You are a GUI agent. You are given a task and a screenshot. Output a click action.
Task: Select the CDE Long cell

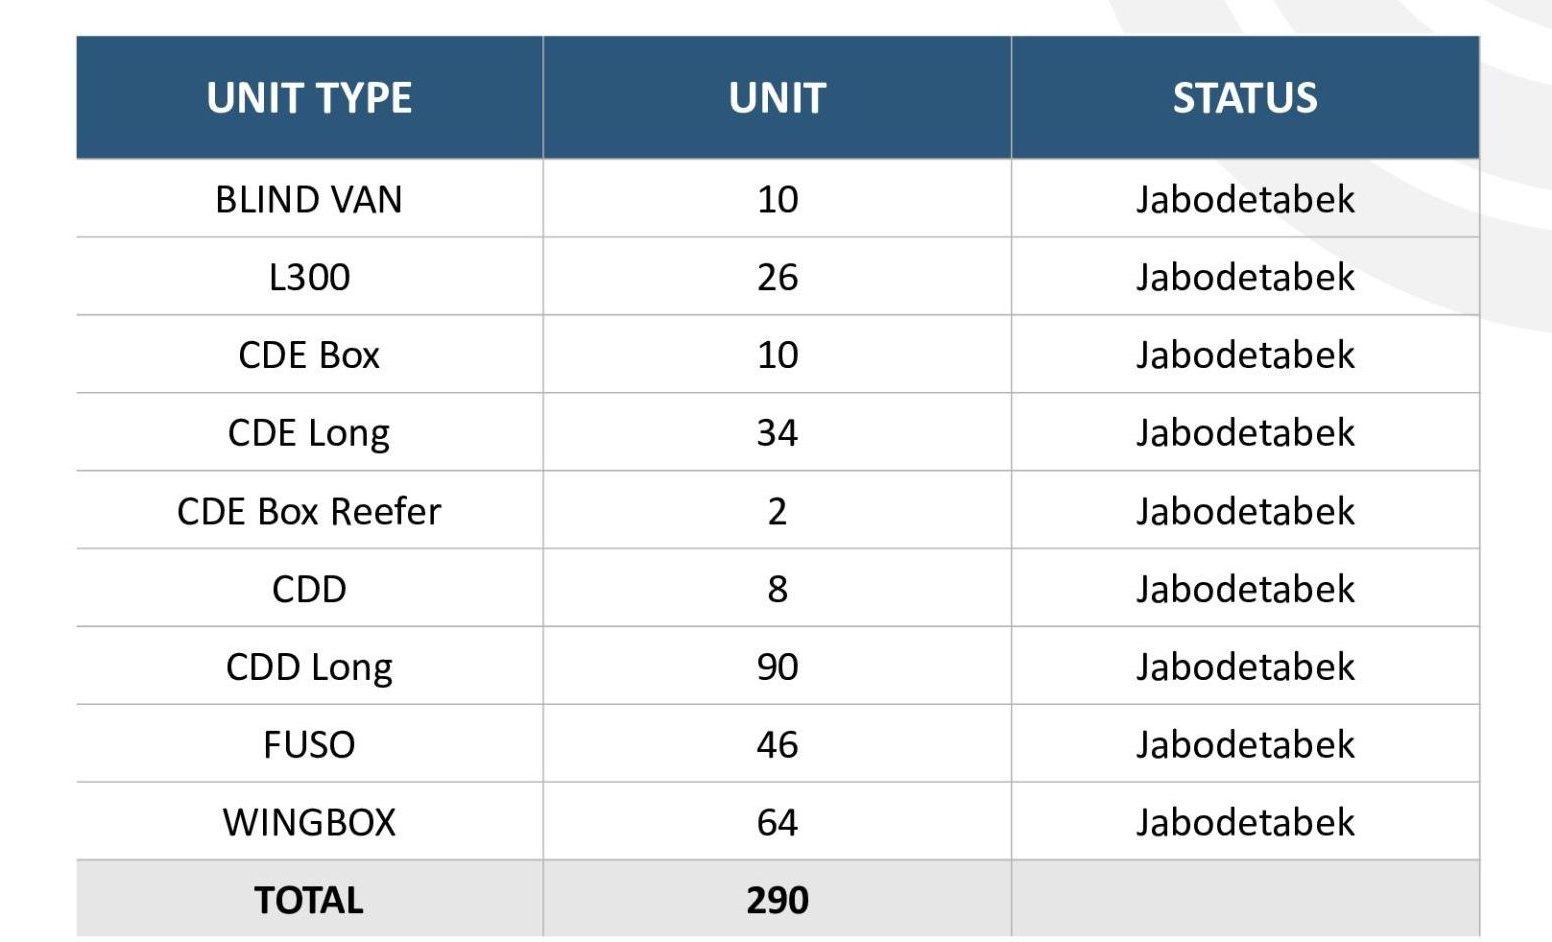309,433
